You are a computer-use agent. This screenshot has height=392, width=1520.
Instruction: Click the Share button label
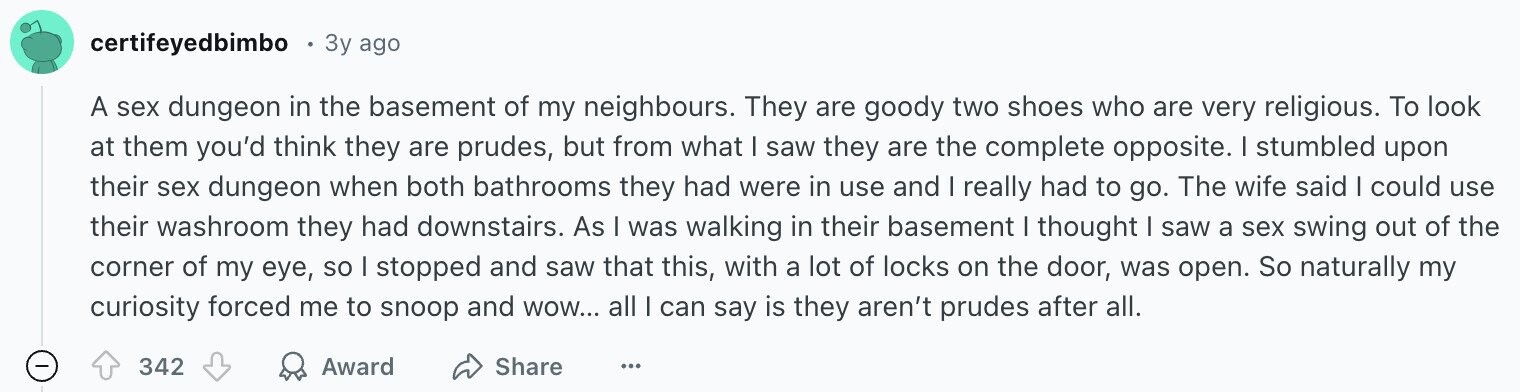tap(528, 367)
